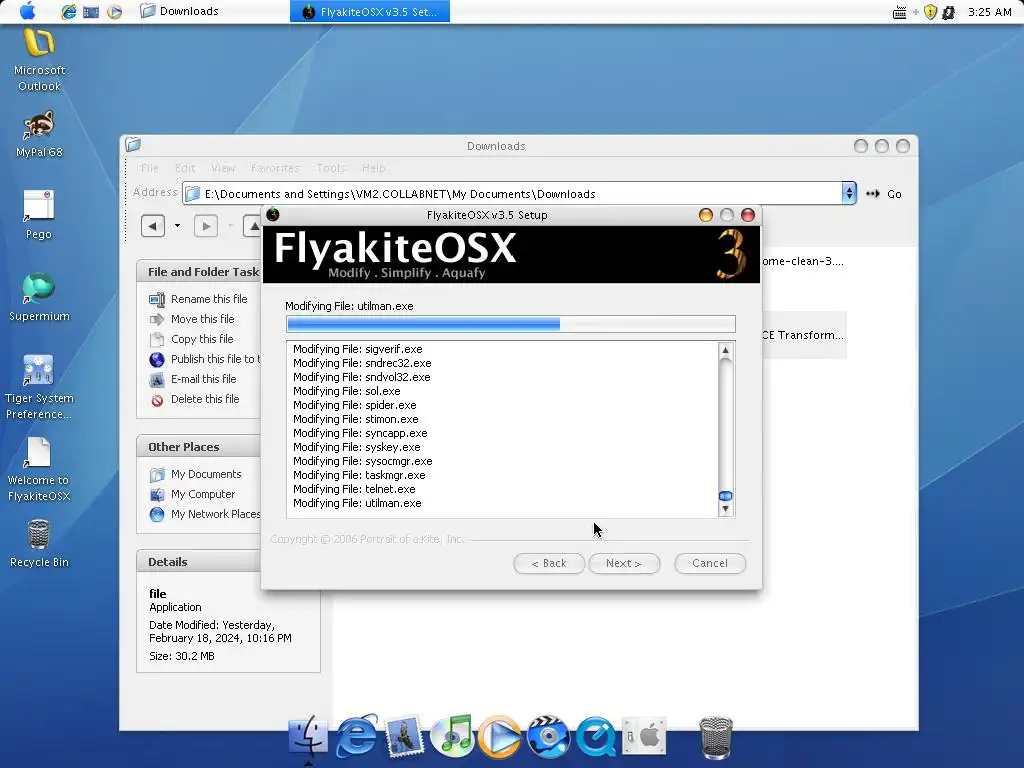
Task: Open the Recycle Bin desktop icon
Action: (x=39, y=543)
